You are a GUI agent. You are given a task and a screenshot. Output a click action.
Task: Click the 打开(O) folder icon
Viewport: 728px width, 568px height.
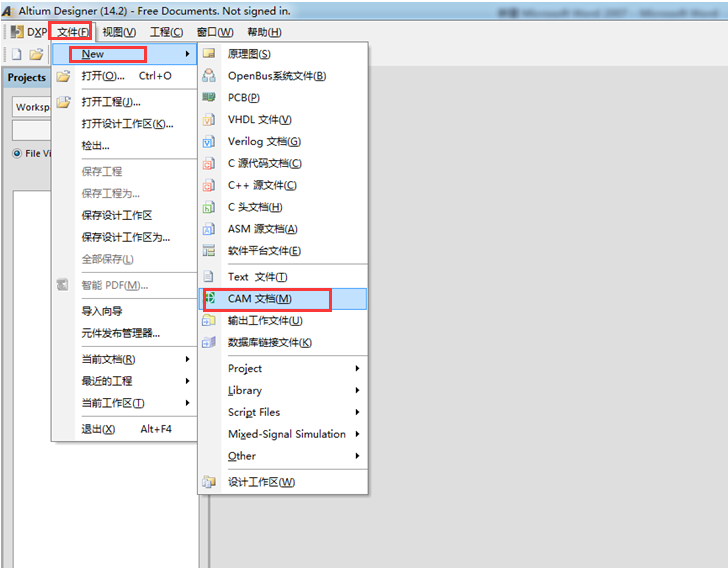pyautogui.click(x=64, y=76)
